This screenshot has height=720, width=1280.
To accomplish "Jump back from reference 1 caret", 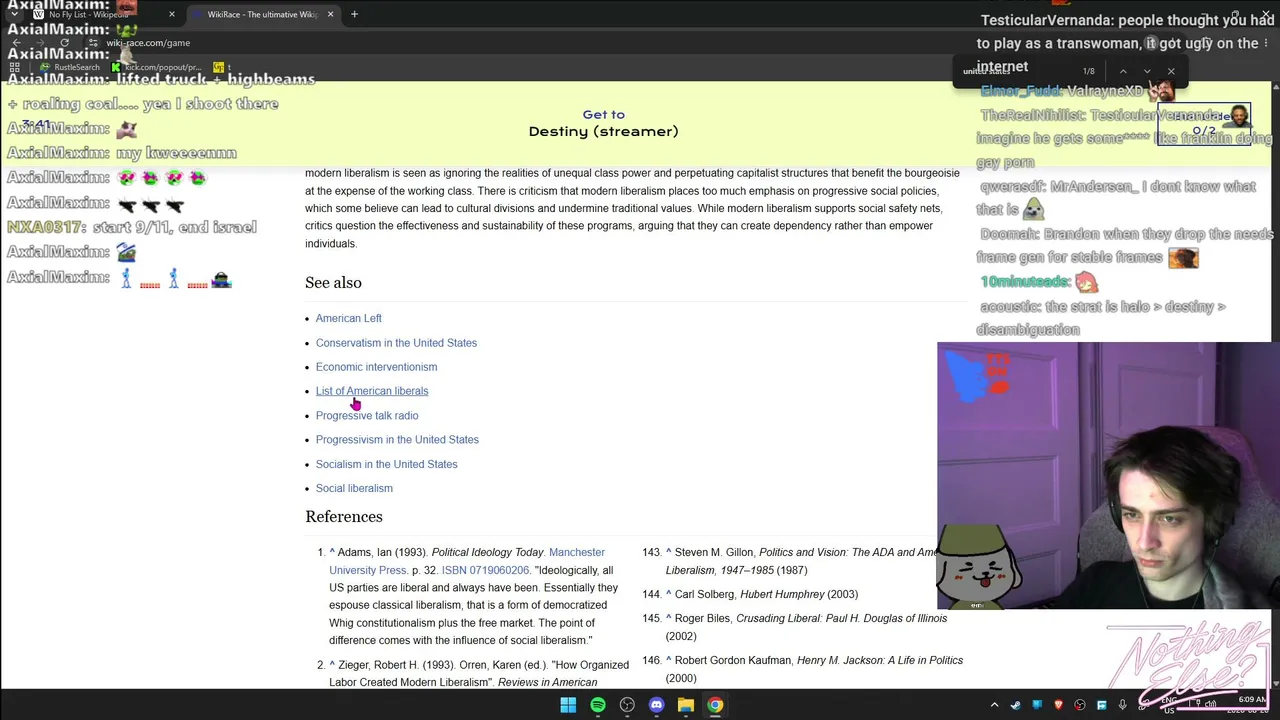I will (x=333, y=552).
